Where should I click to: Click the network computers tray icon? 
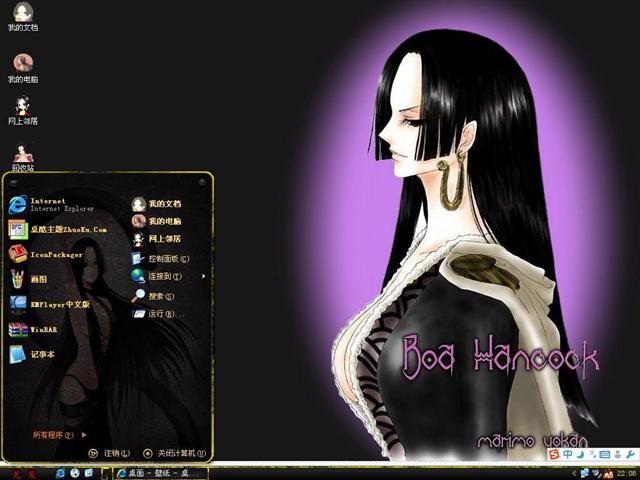point(585,474)
